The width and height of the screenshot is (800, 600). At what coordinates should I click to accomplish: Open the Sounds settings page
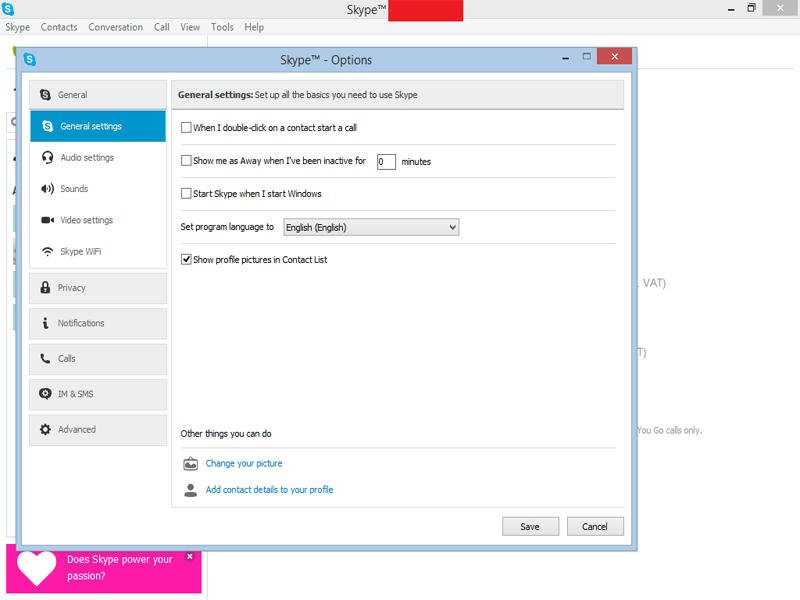click(98, 189)
